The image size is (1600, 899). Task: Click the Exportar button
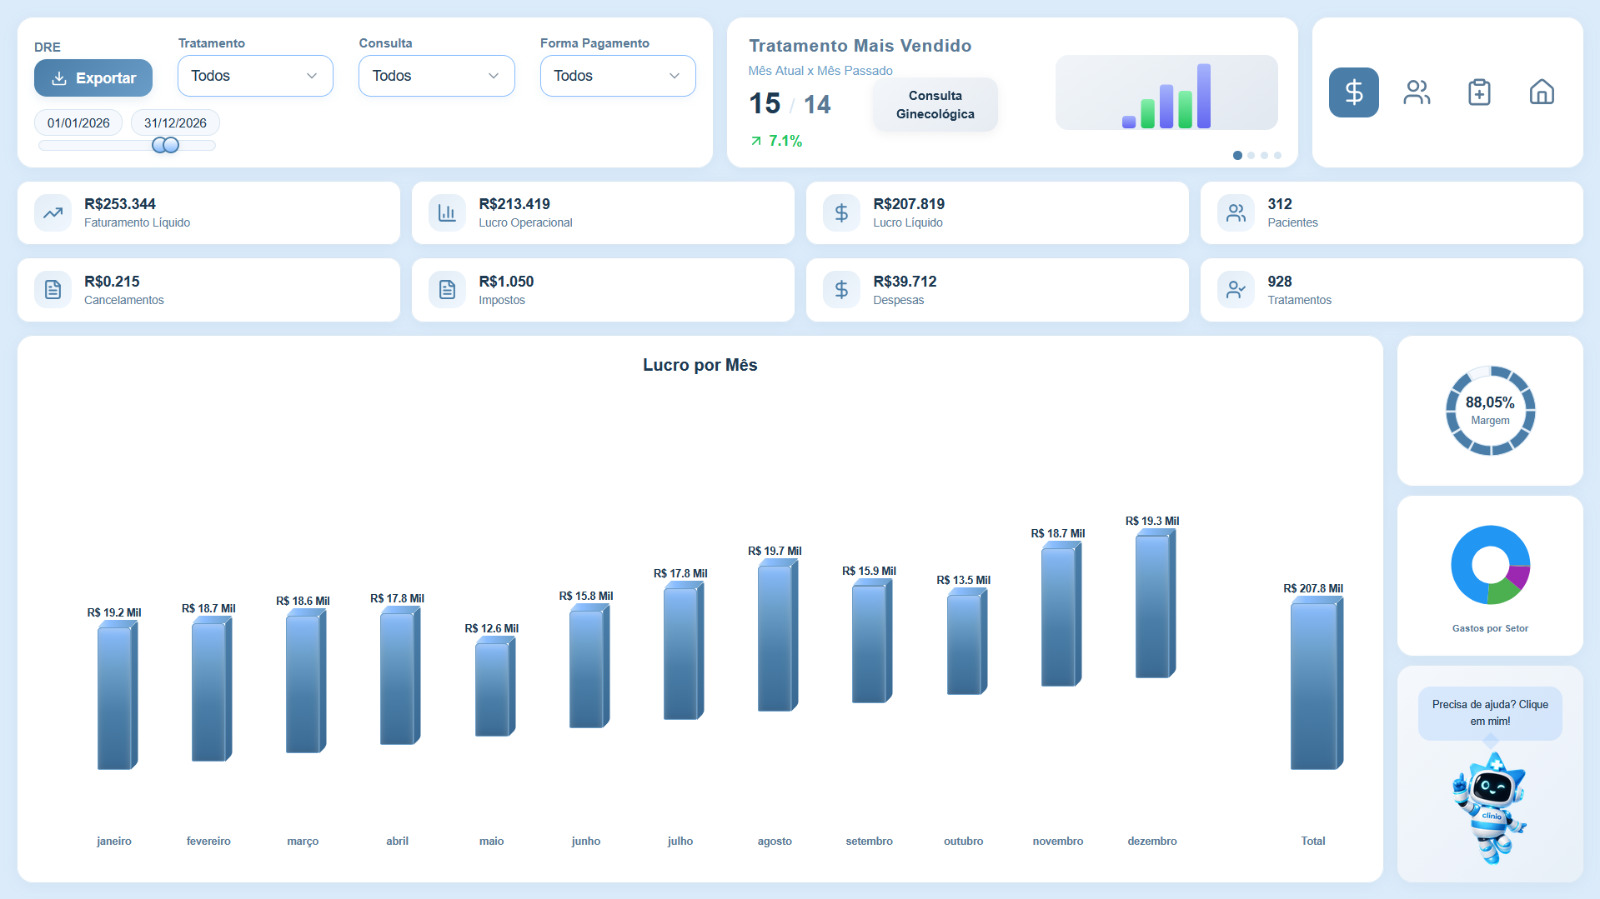[x=93, y=78]
